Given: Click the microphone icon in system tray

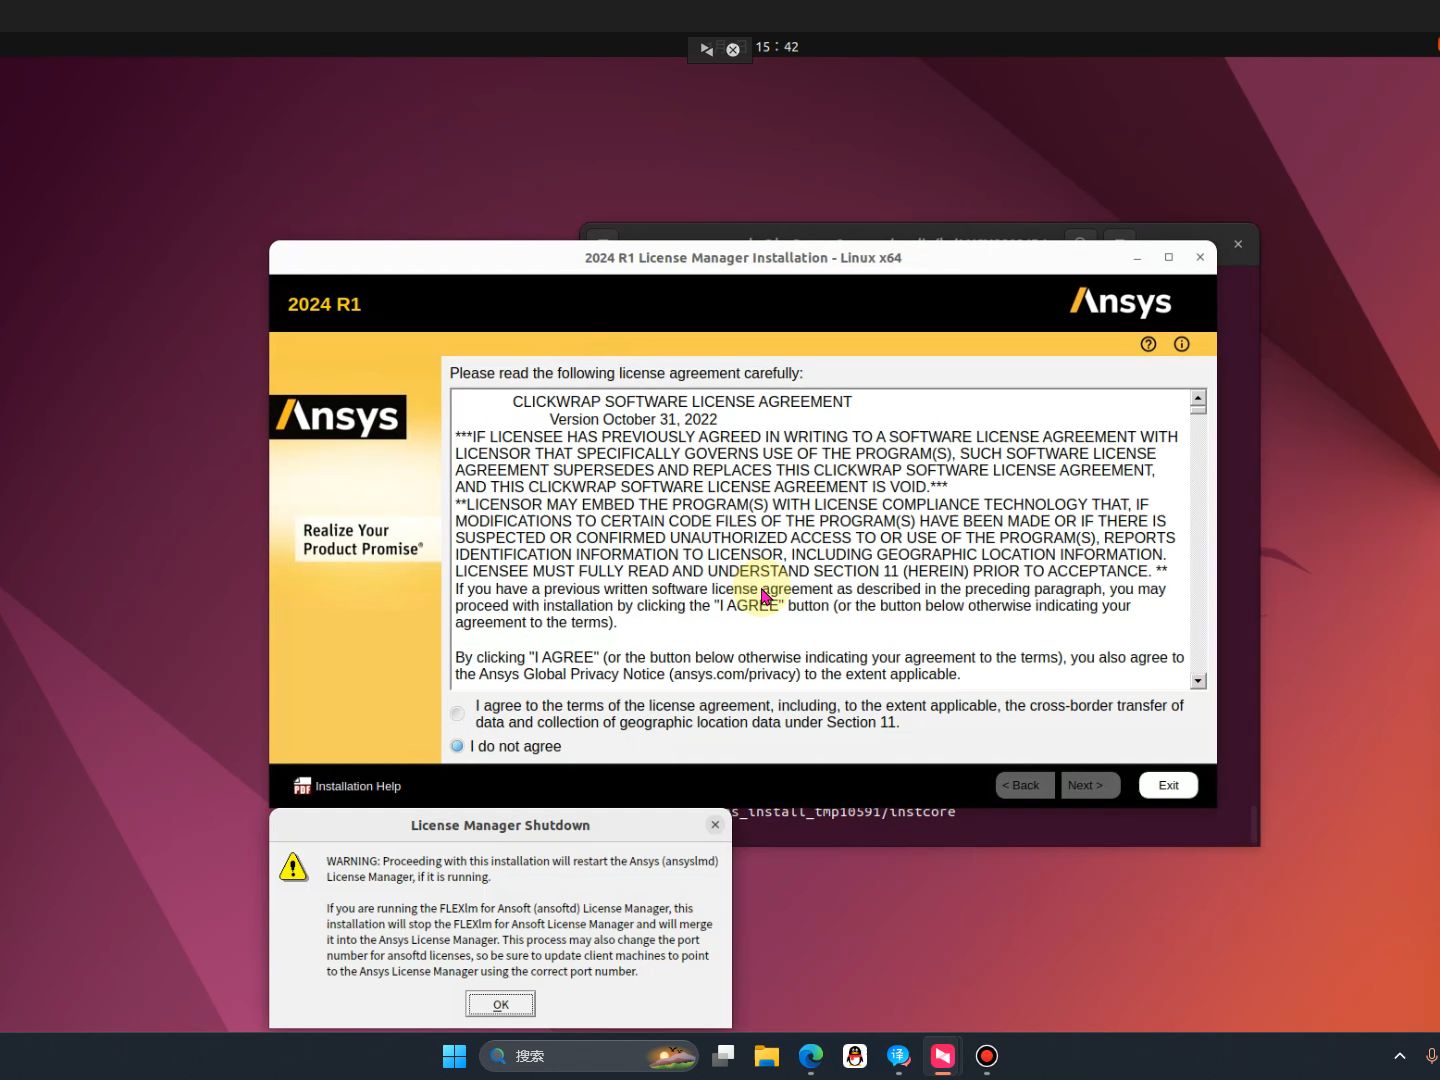Looking at the screenshot, I should pos(1431,1056).
